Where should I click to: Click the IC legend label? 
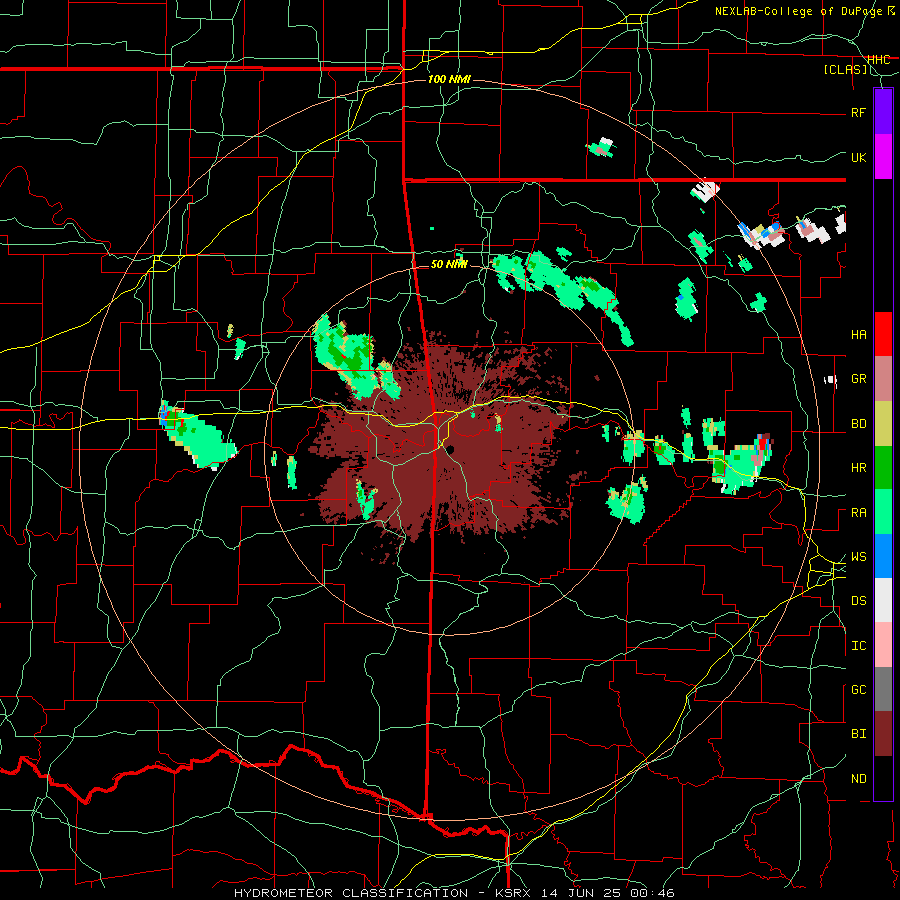(x=858, y=645)
